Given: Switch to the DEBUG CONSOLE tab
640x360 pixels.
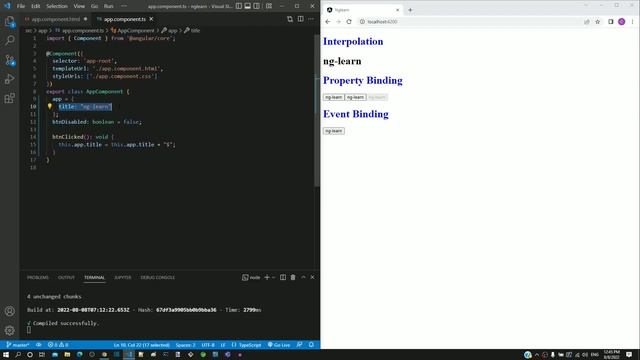Looking at the screenshot, I should 158,278.
